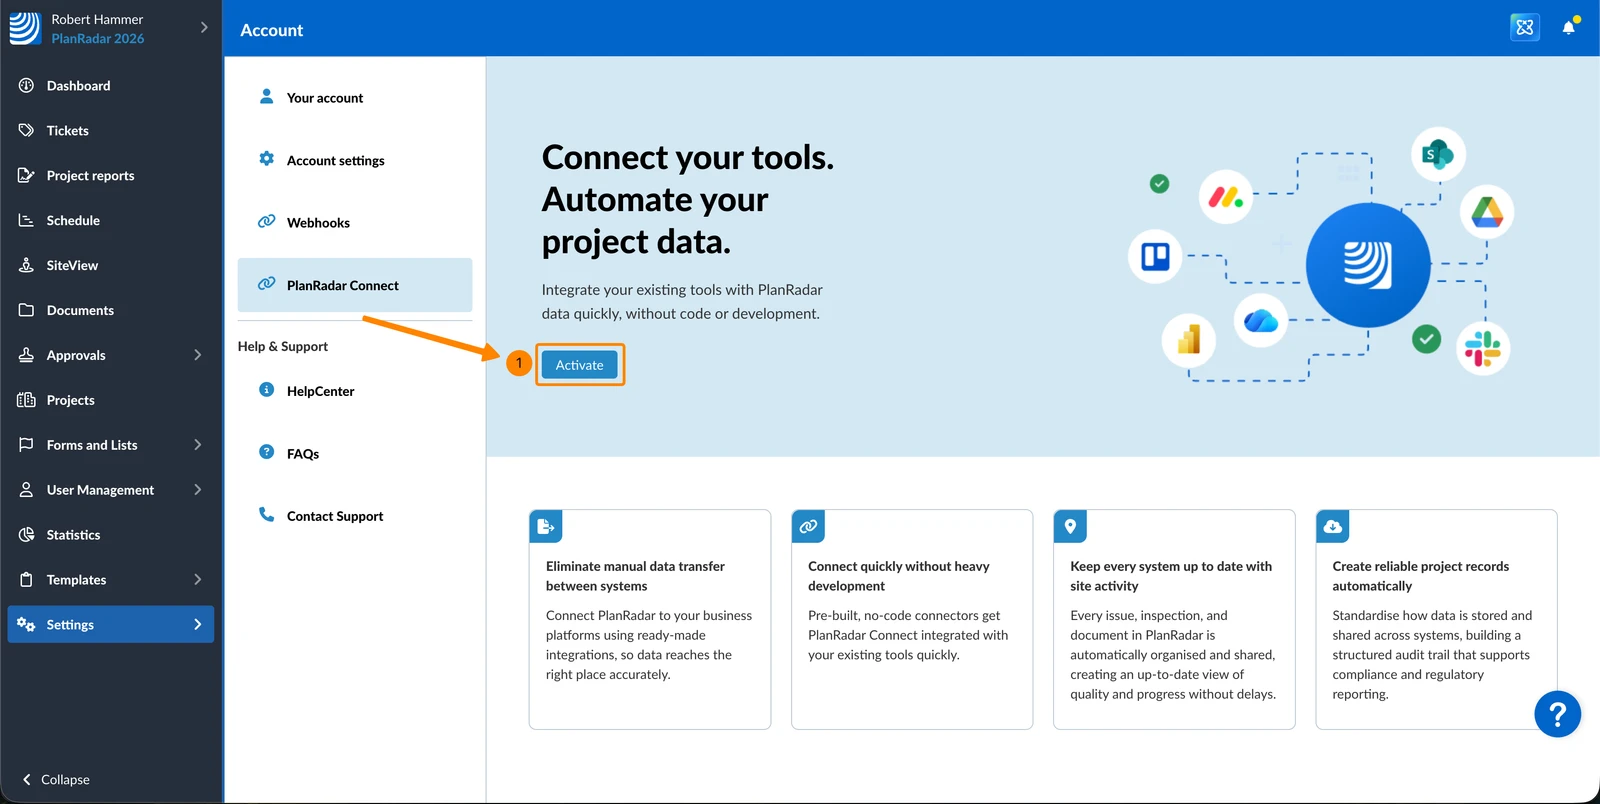Click the Your account person icon

tap(266, 96)
